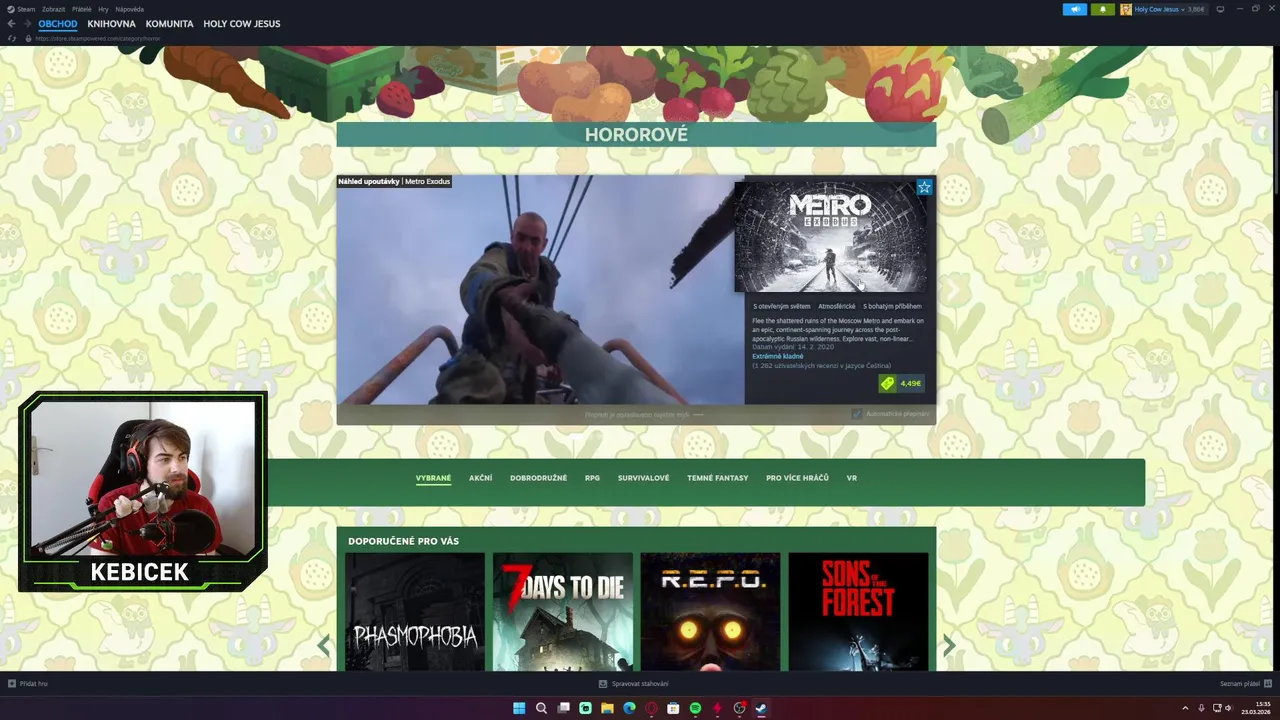
Task: Open Microsoft Store from the taskbar
Action: coord(673,708)
